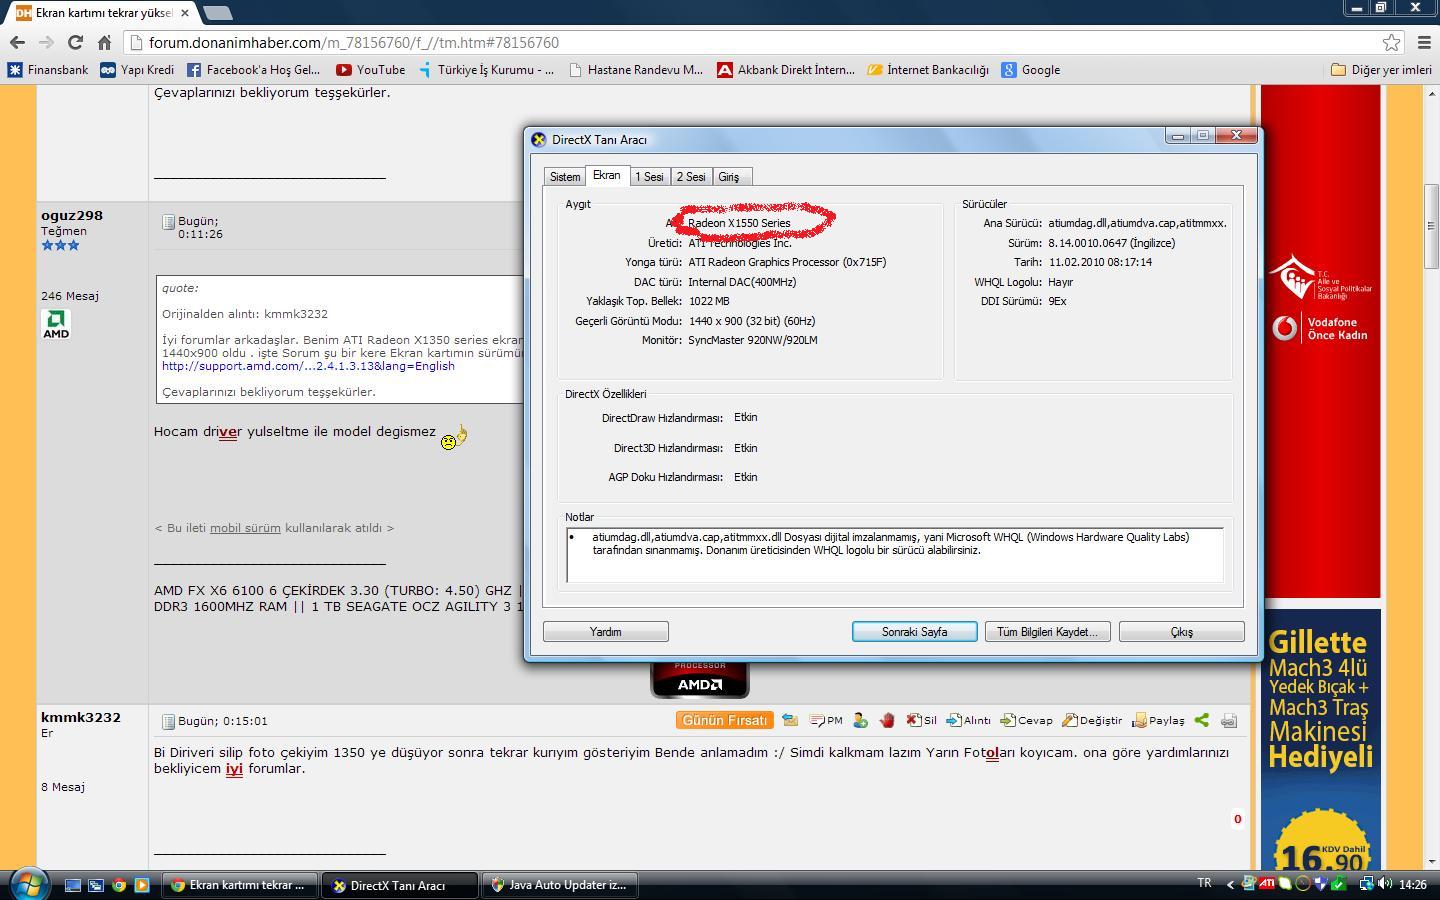Click the post document icon beside Bugün; 0:15:01

click(x=168, y=721)
